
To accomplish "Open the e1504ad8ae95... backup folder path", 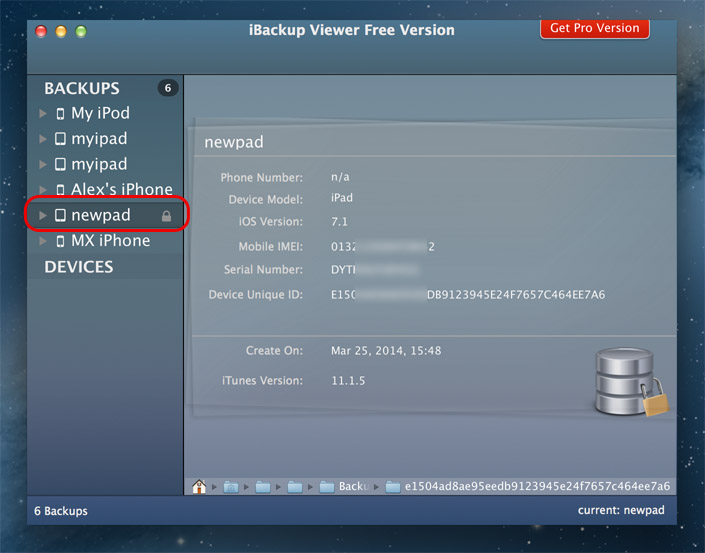I will pos(528,486).
